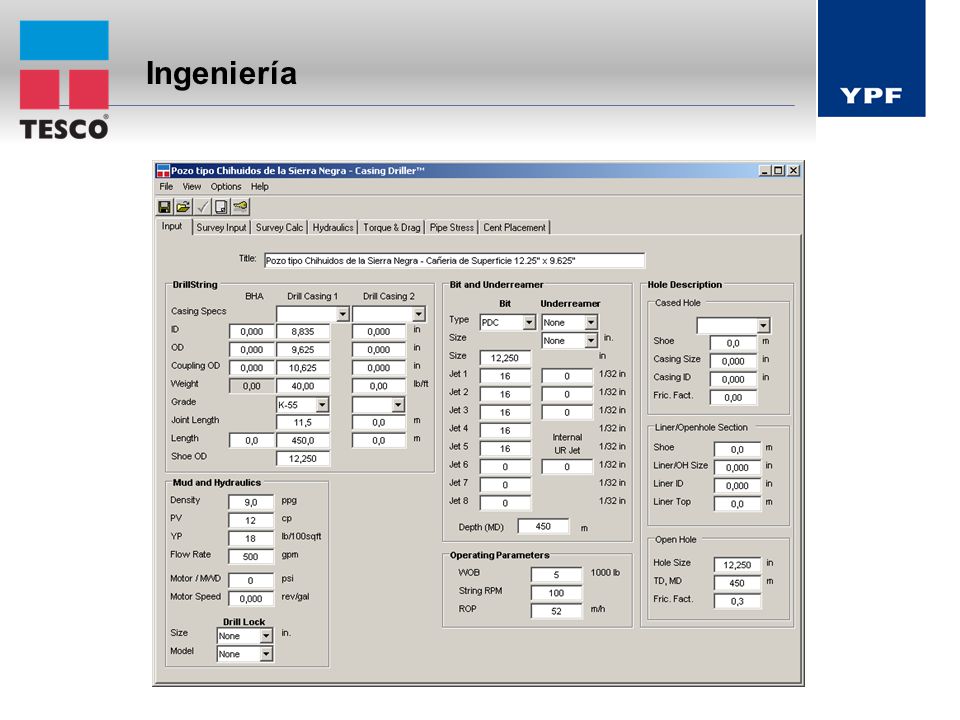This screenshot has width=960, height=720.
Task: Click the checkmark toolbar icon
Action: coord(202,207)
